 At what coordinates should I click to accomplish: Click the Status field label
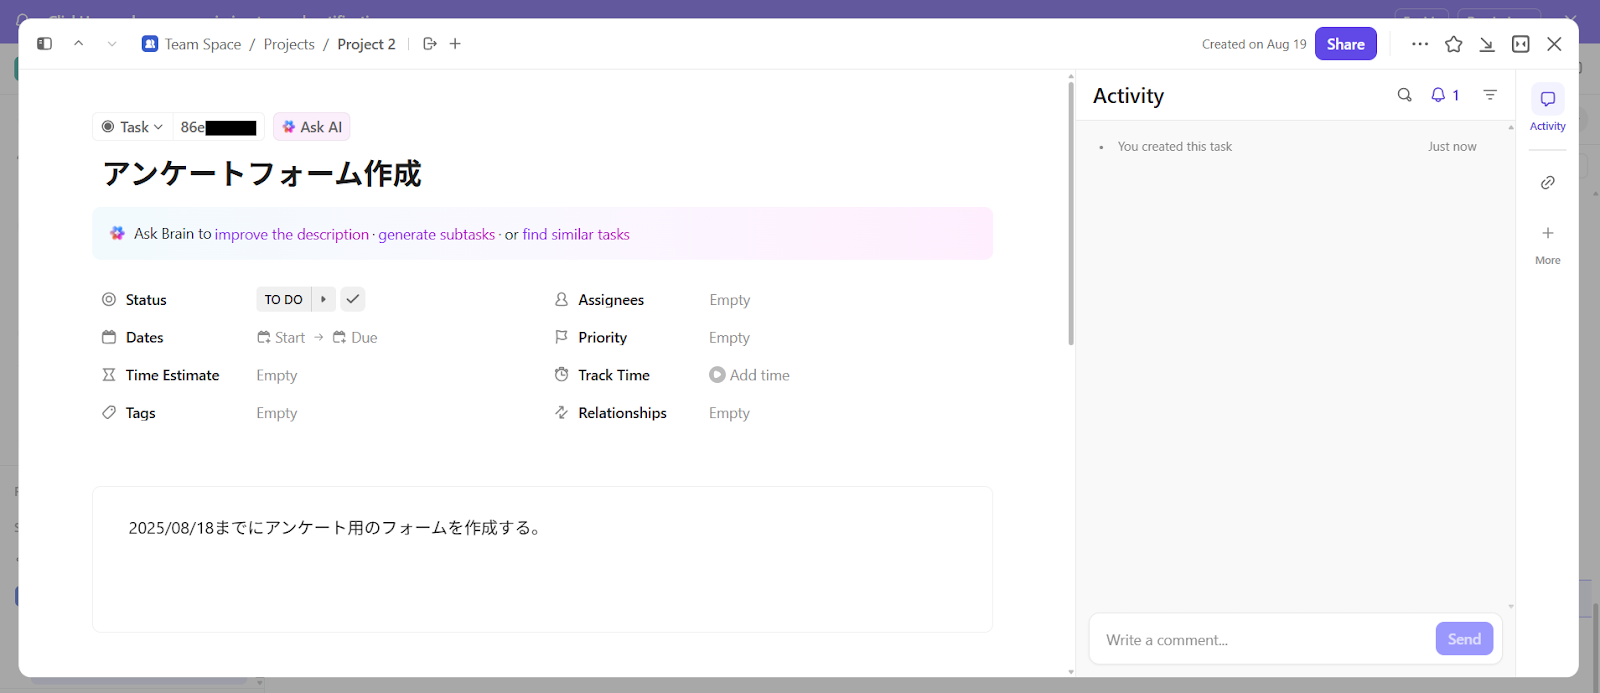point(146,300)
